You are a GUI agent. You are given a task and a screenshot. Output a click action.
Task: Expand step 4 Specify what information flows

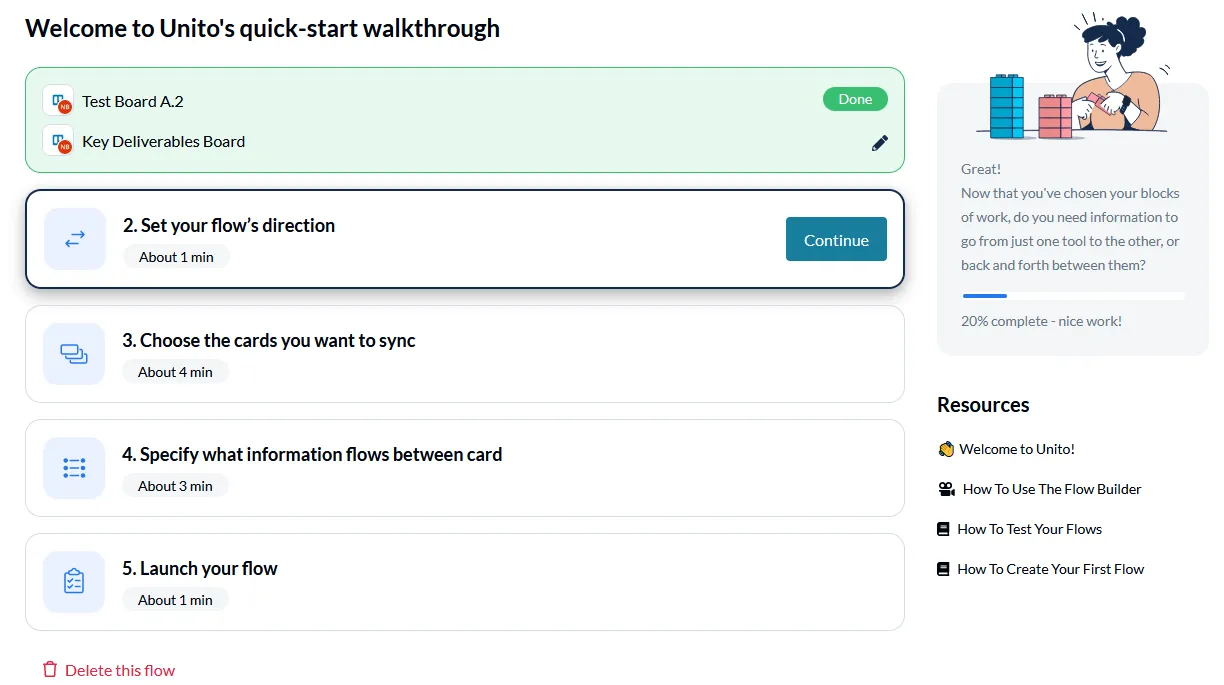coord(465,468)
